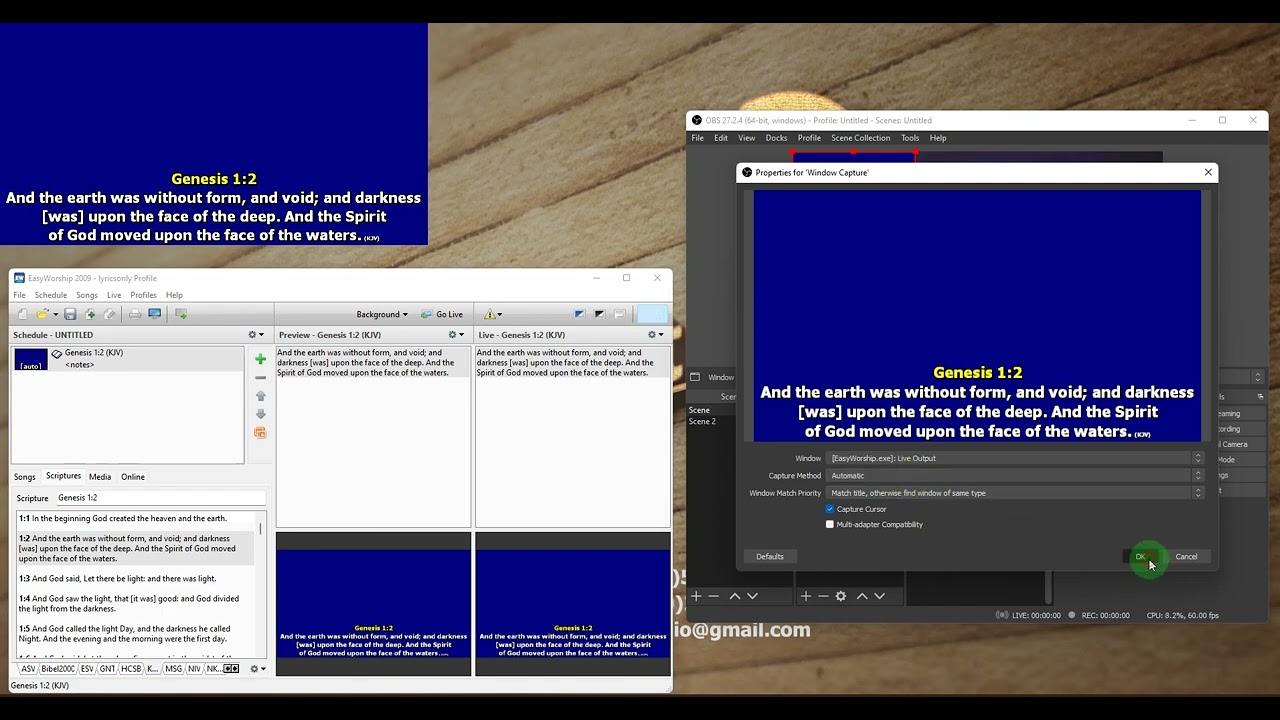The image size is (1280, 720).
Task: Click the gray minus remove-from-schedule icon
Action: coord(261,378)
